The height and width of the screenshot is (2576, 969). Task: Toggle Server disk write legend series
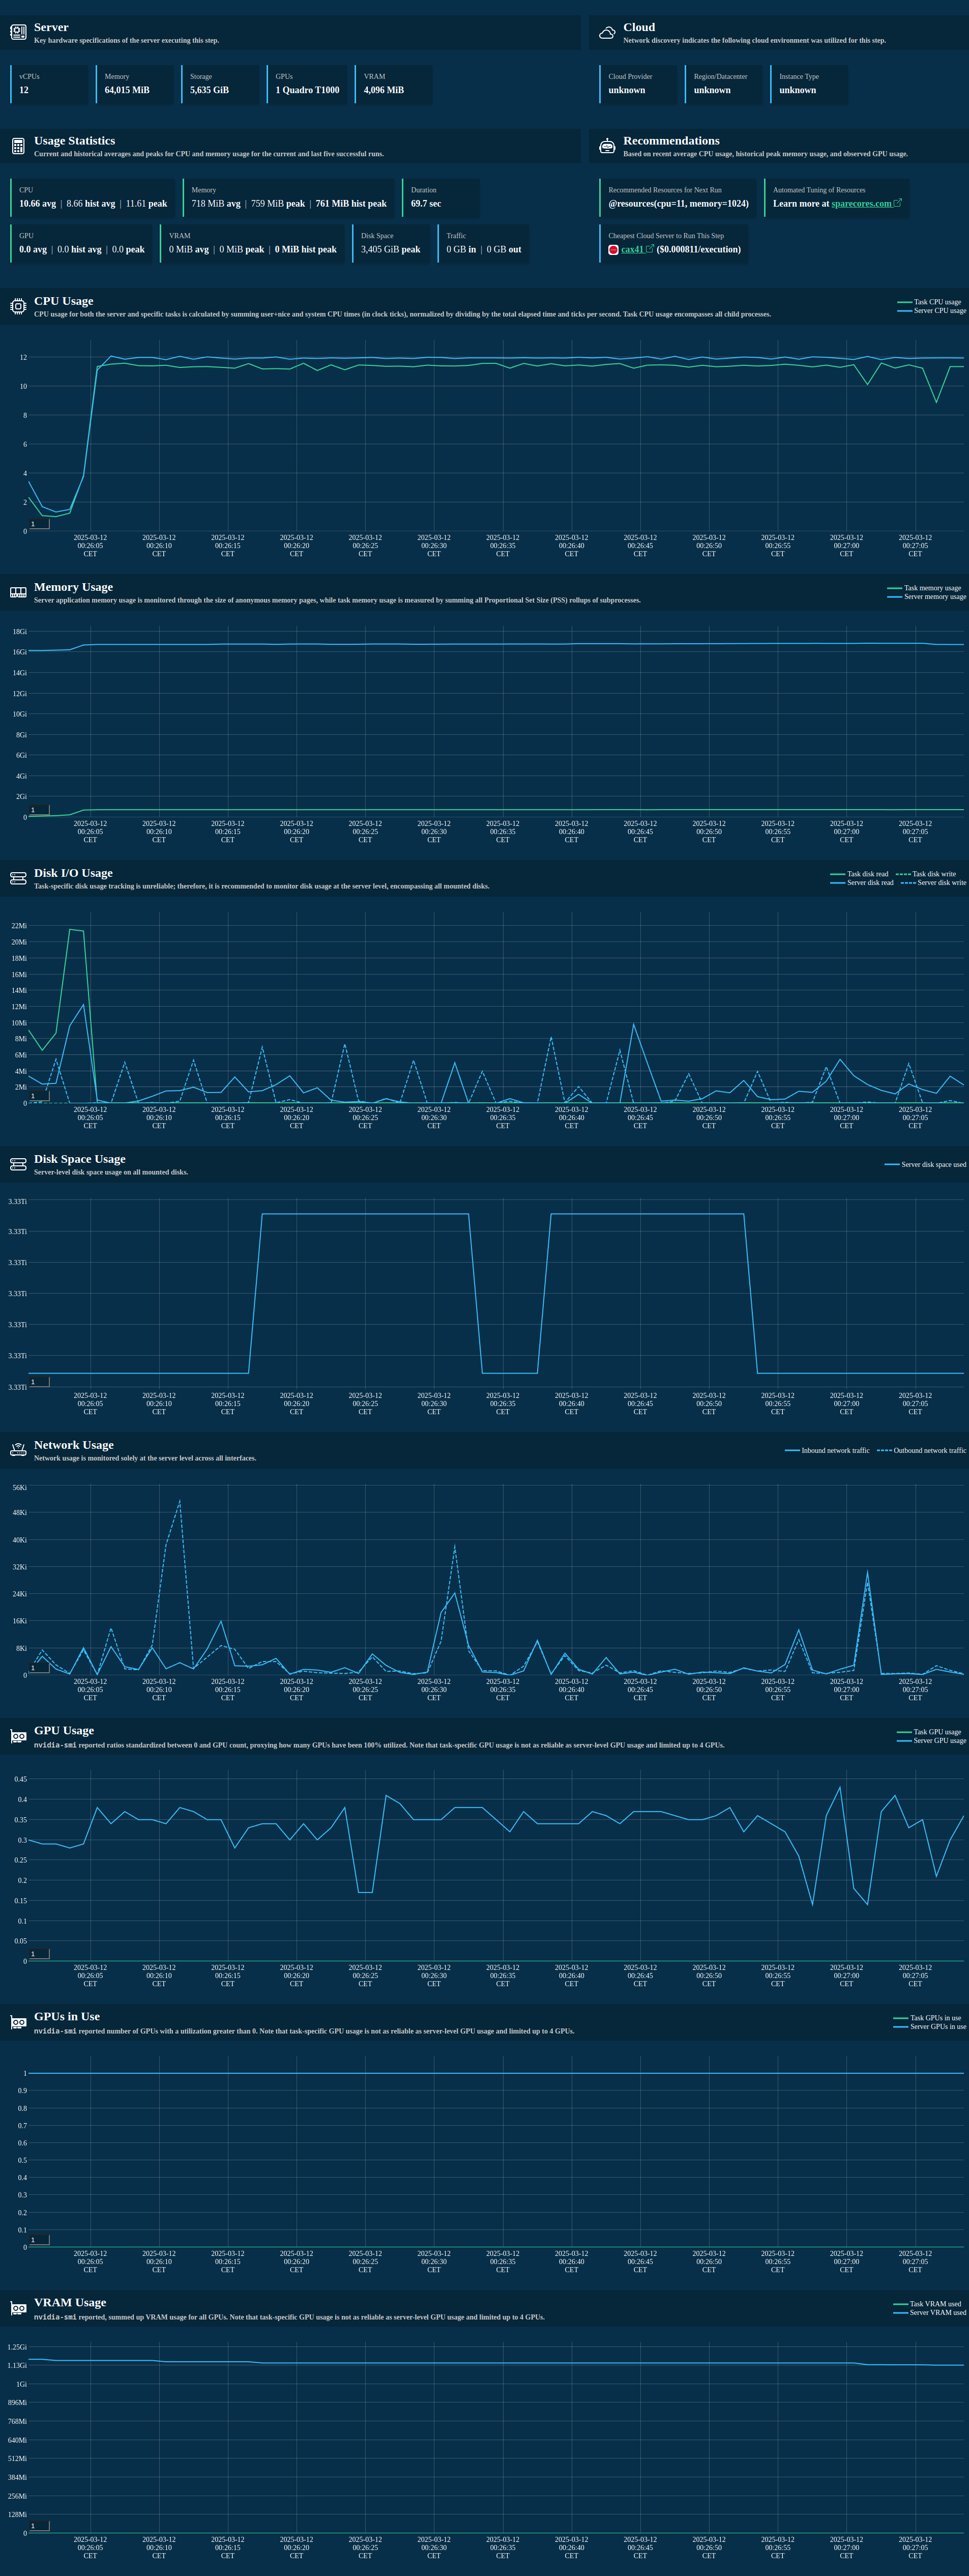pyautogui.click(x=933, y=883)
